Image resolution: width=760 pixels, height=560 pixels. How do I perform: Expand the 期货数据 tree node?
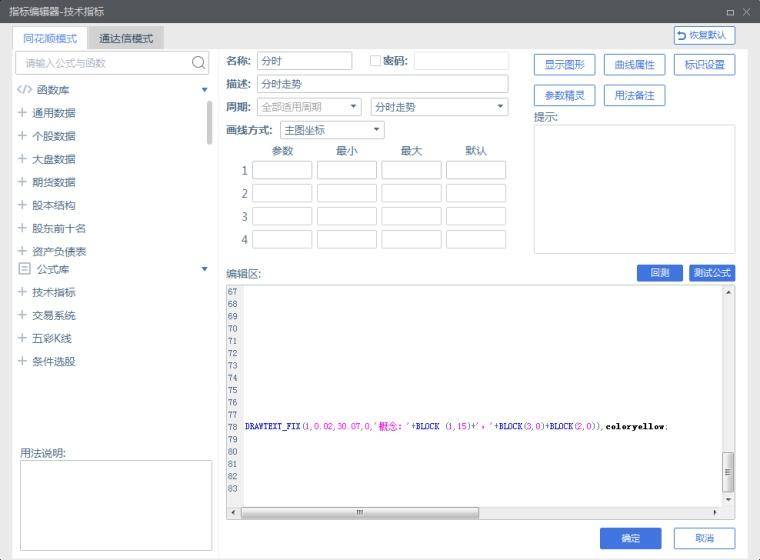click(22, 182)
